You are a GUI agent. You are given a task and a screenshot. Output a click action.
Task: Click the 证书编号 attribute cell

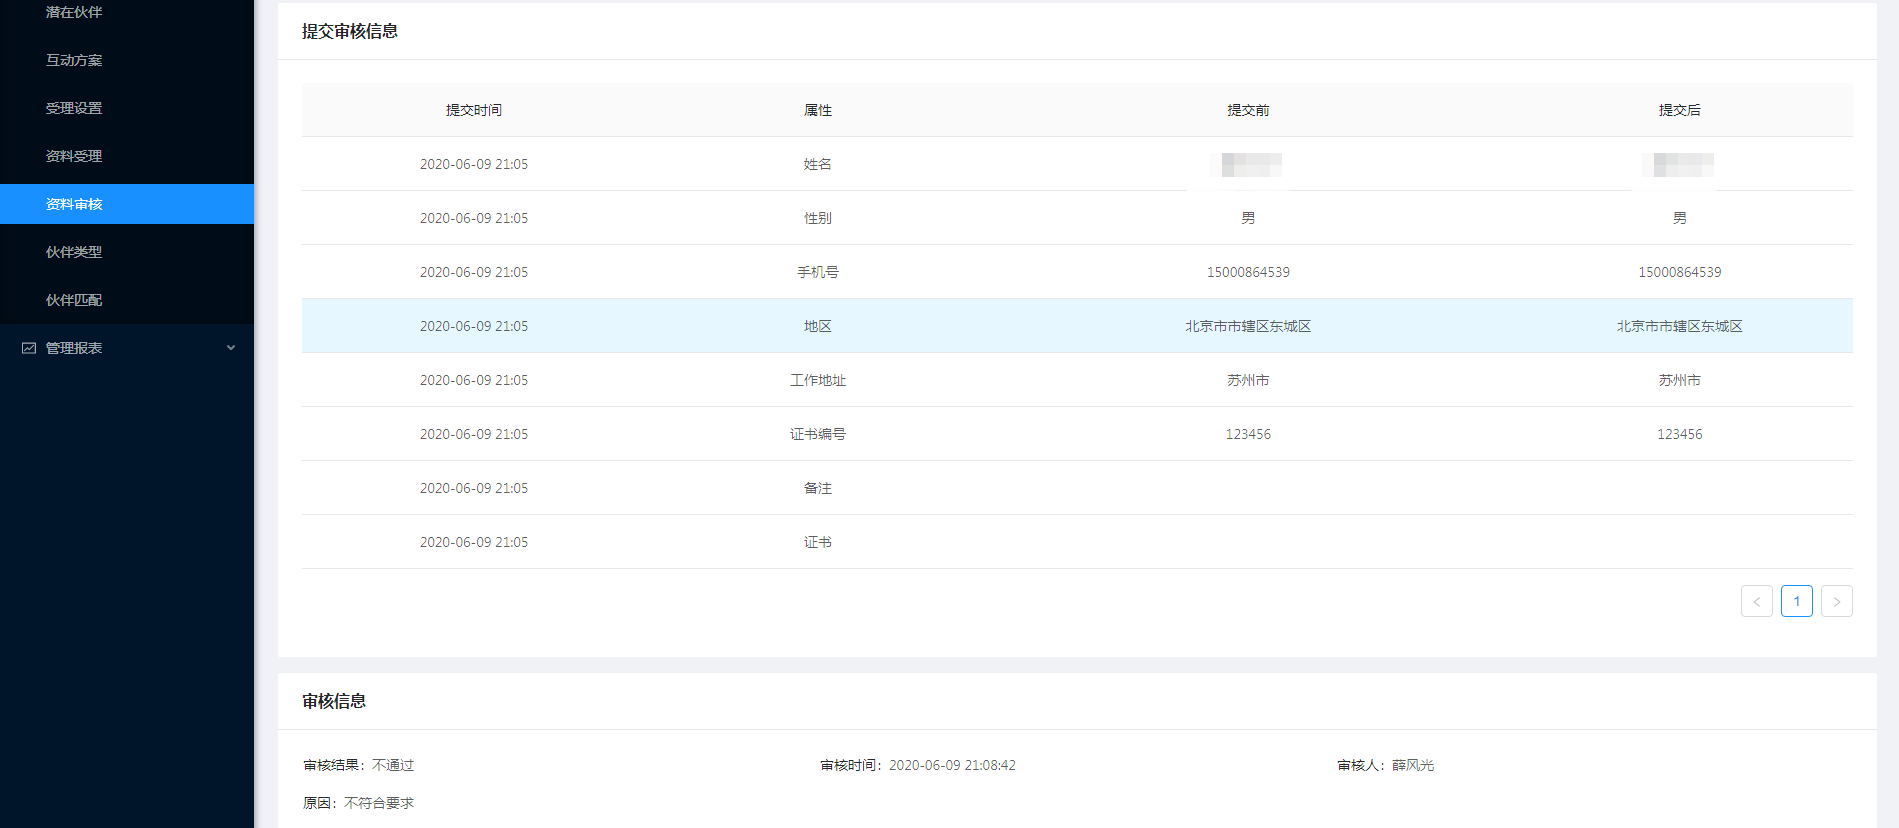(818, 434)
